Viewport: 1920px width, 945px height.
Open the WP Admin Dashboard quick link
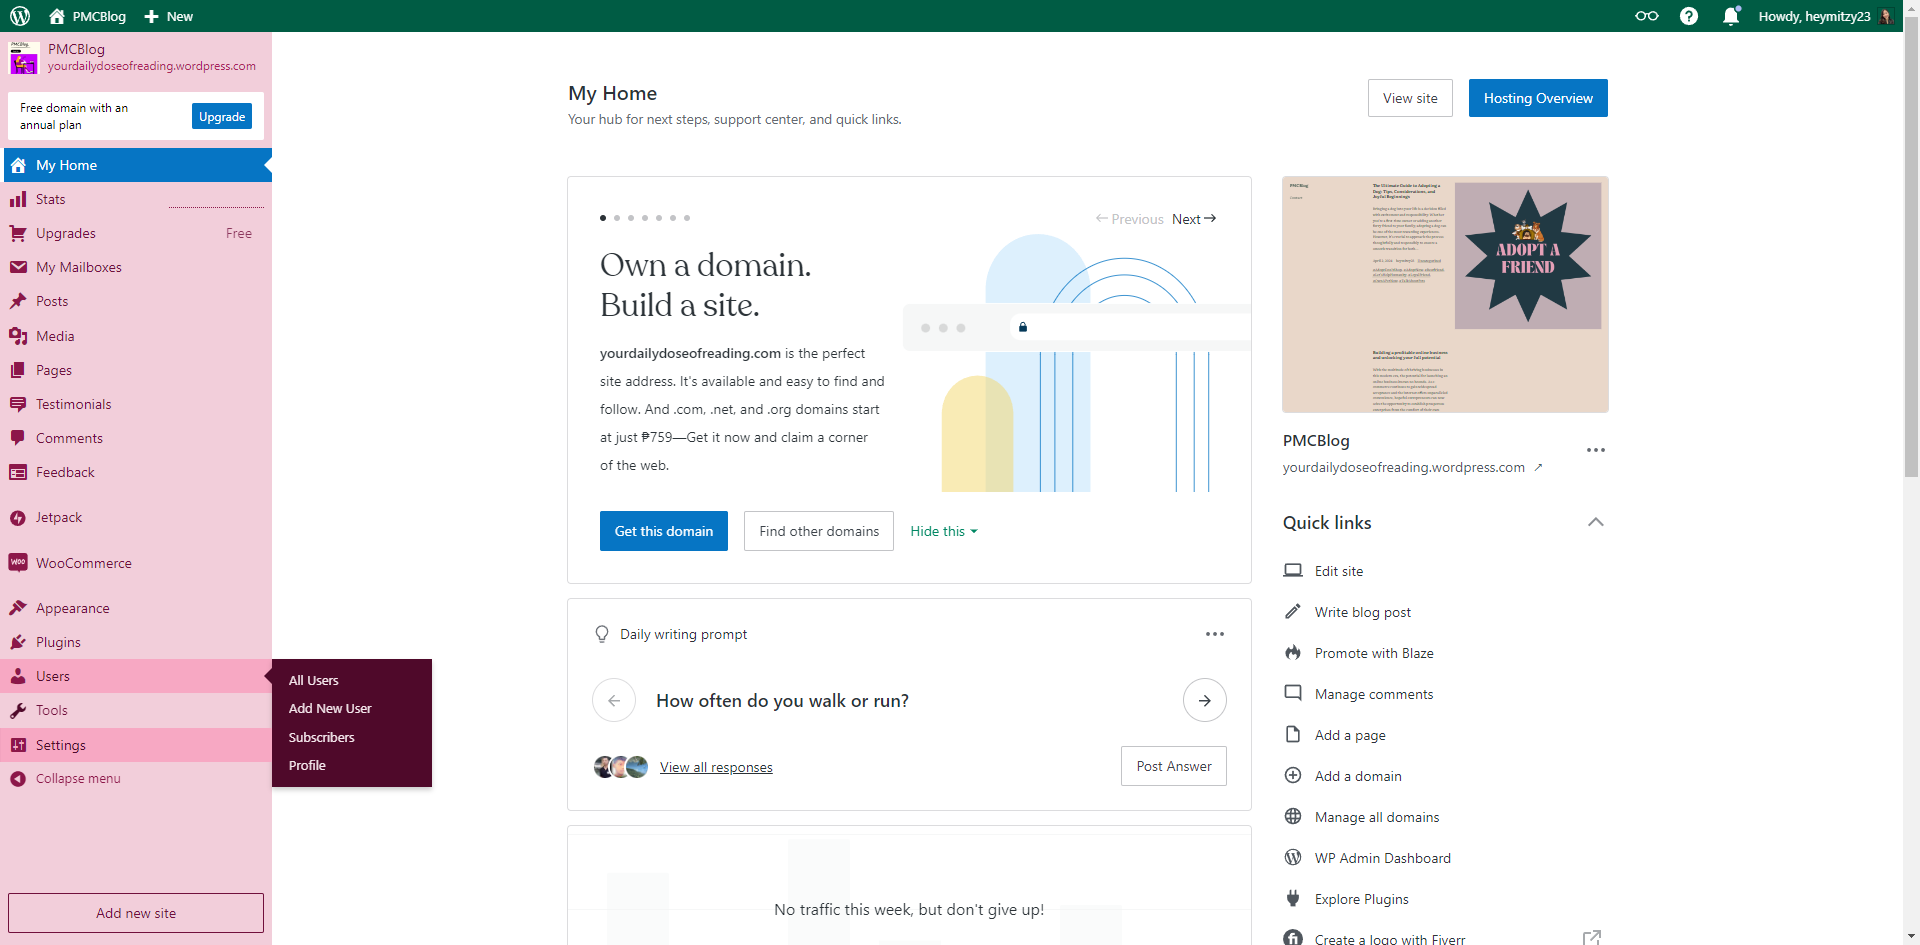[x=1383, y=858]
